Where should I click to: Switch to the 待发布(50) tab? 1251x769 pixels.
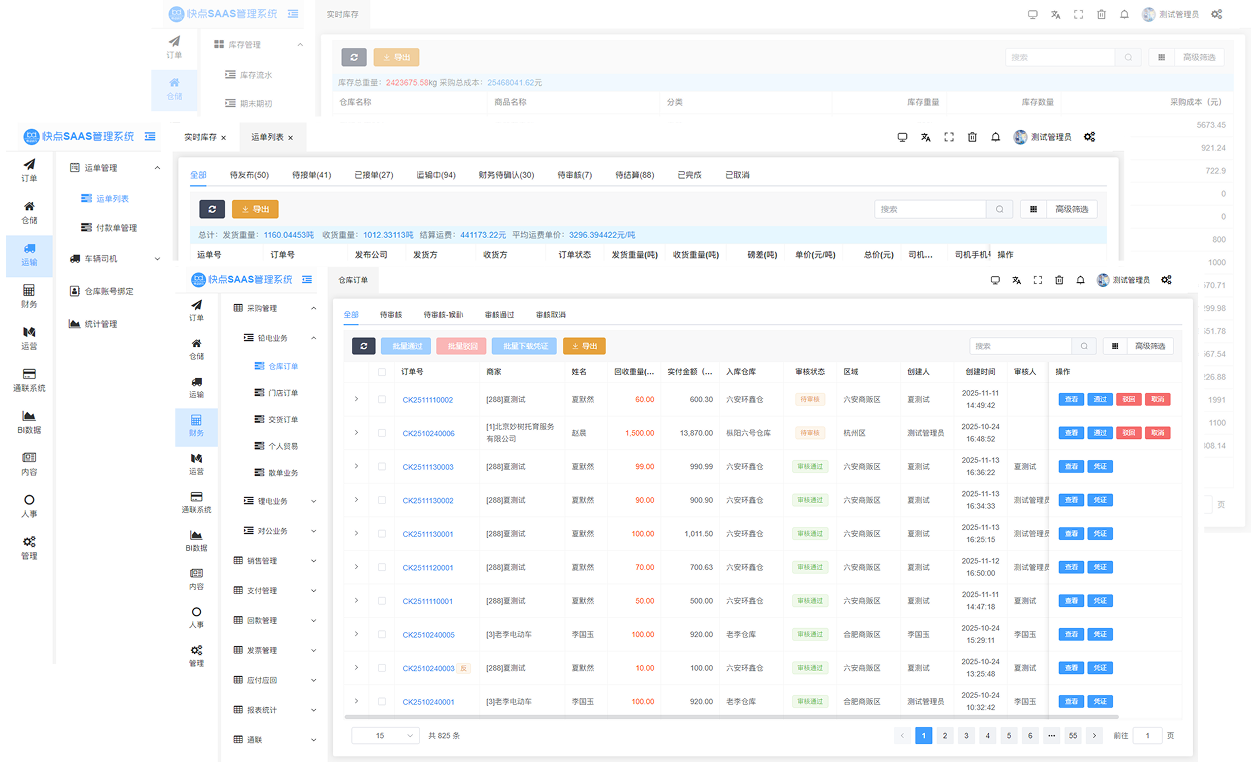[249, 175]
